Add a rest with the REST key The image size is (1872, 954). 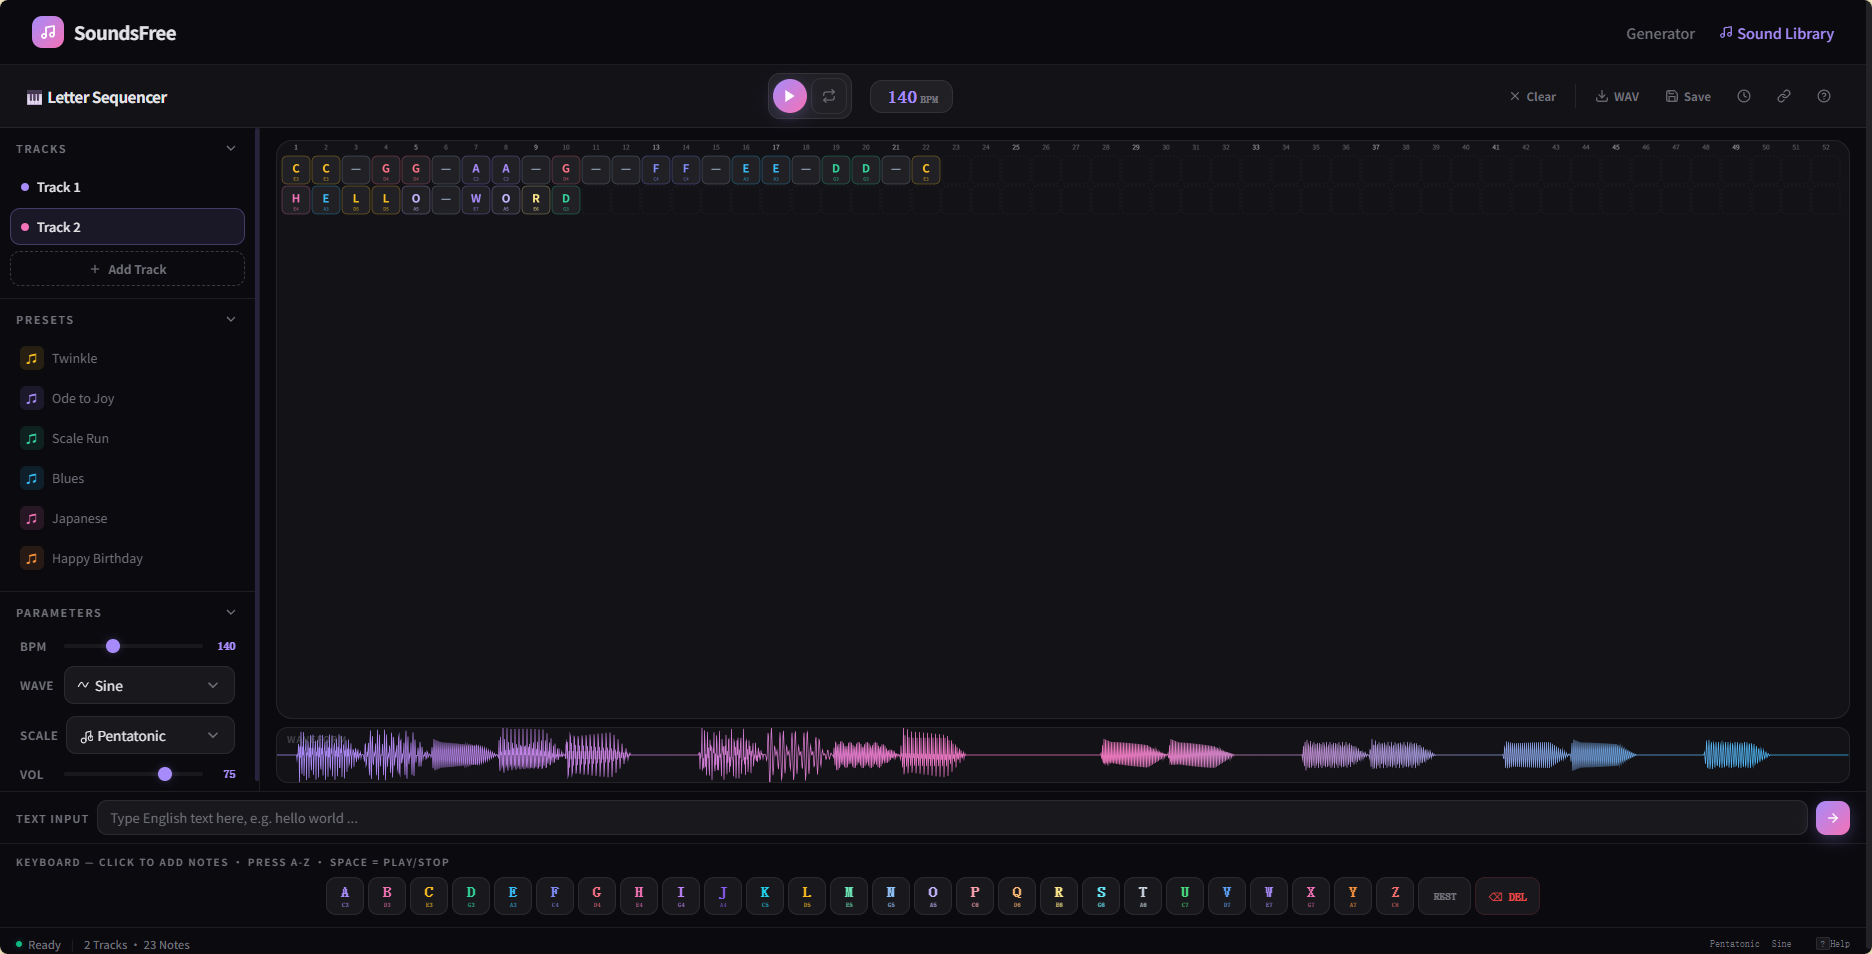[1445, 896]
